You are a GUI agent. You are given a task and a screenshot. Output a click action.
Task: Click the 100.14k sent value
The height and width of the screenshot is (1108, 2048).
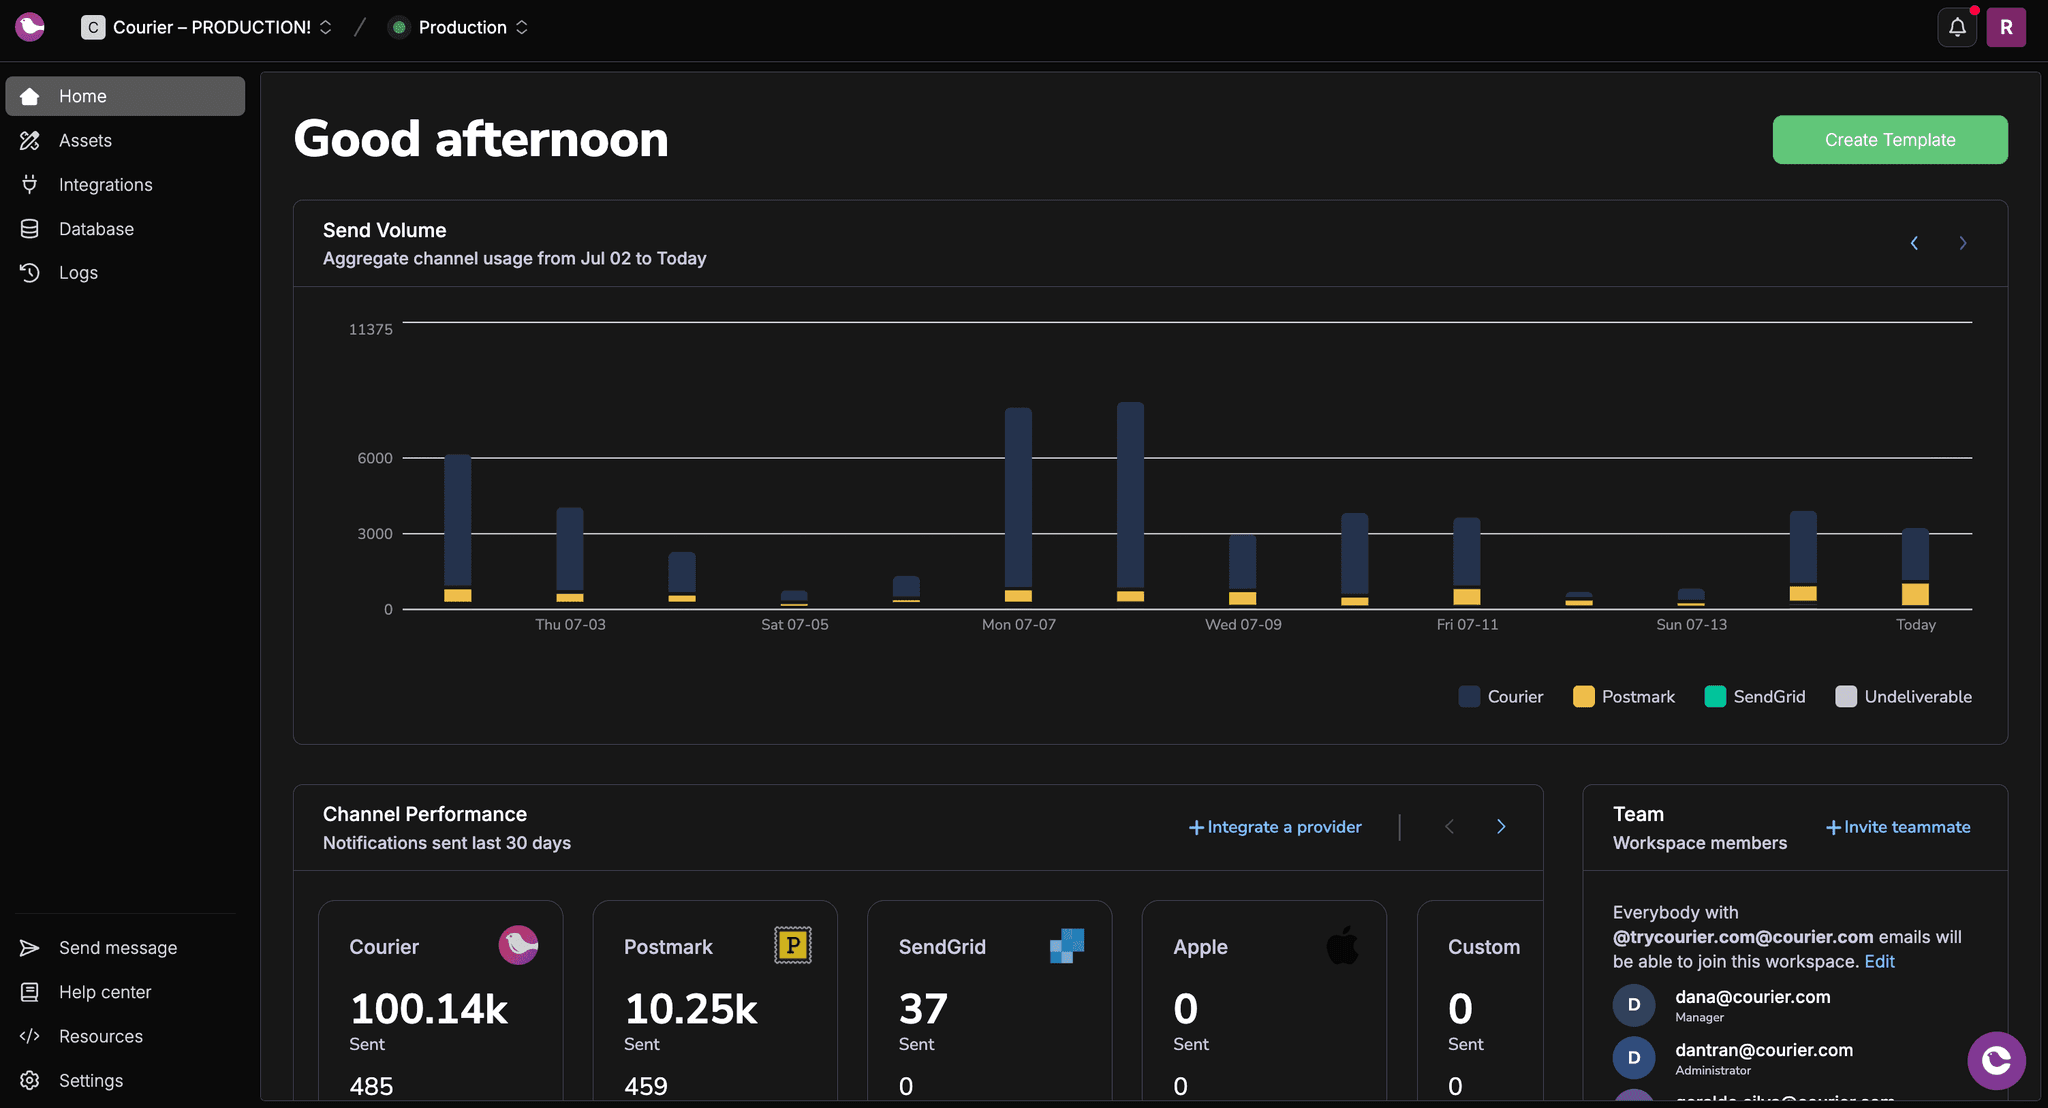[x=429, y=1009]
